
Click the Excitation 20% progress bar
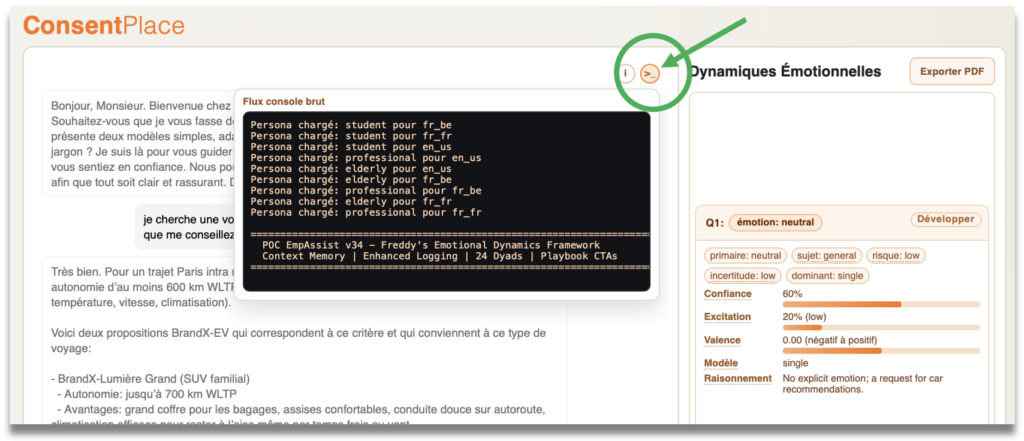[881, 327]
